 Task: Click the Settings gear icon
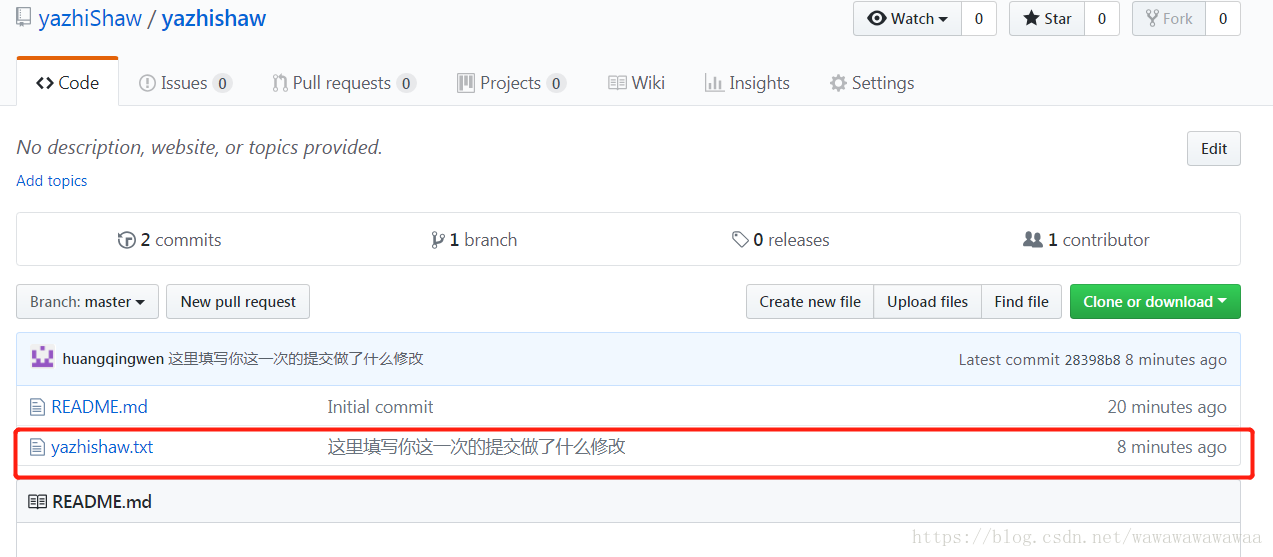pos(838,83)
